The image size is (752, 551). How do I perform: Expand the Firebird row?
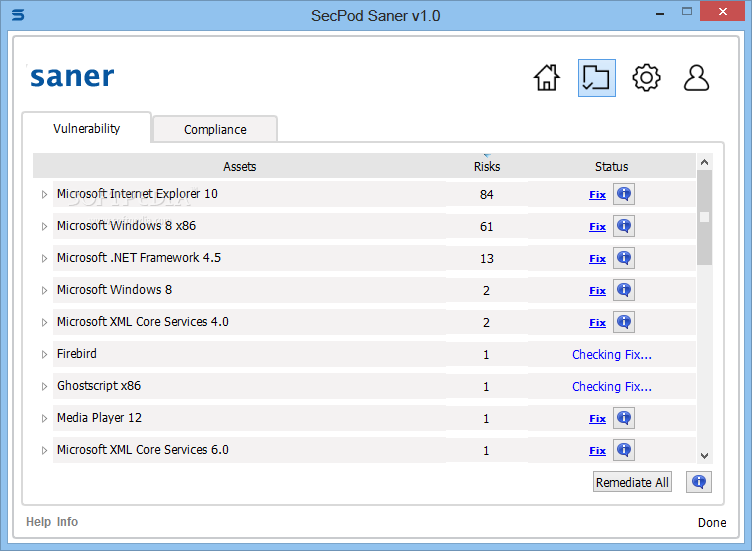[44, 354]
